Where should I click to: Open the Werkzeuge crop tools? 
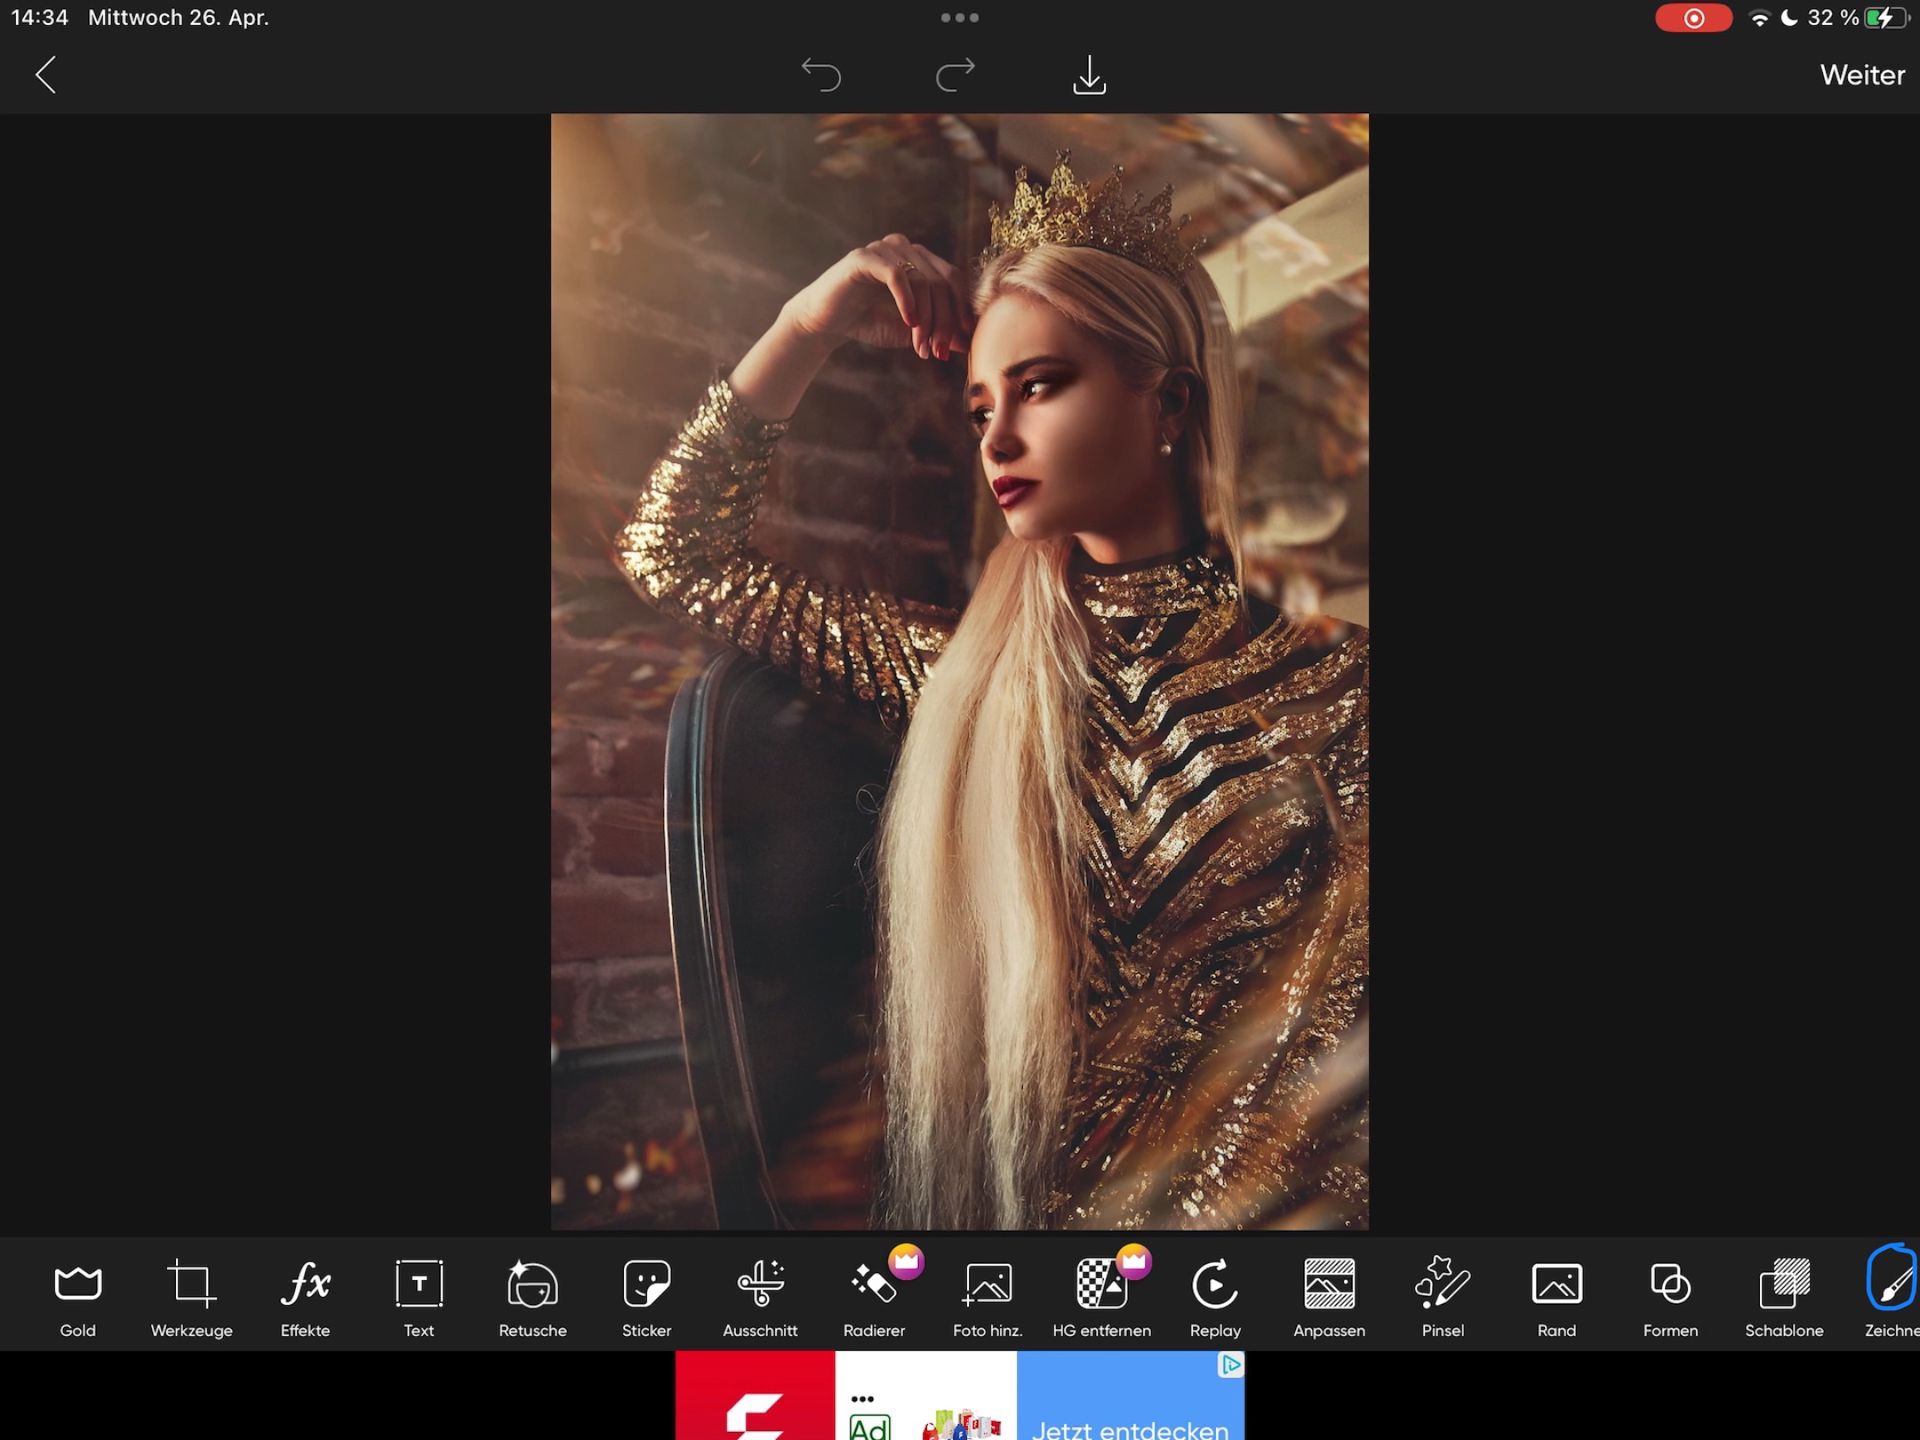point(191,1296)
